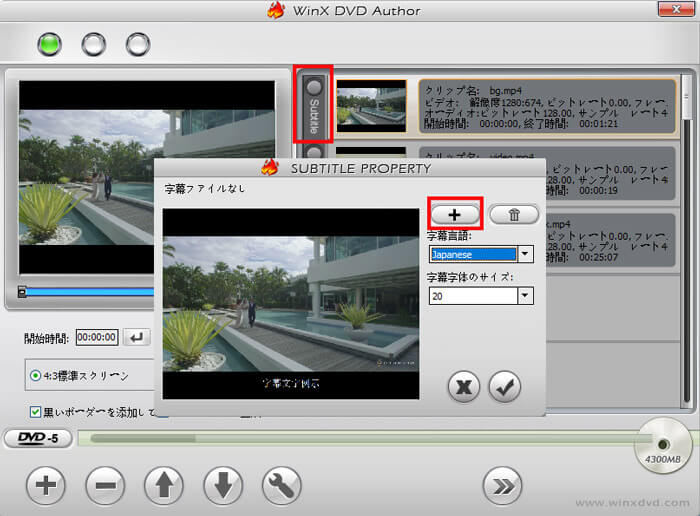Cancel the Subtitle Property dialog with X

(x=464, y=387)
